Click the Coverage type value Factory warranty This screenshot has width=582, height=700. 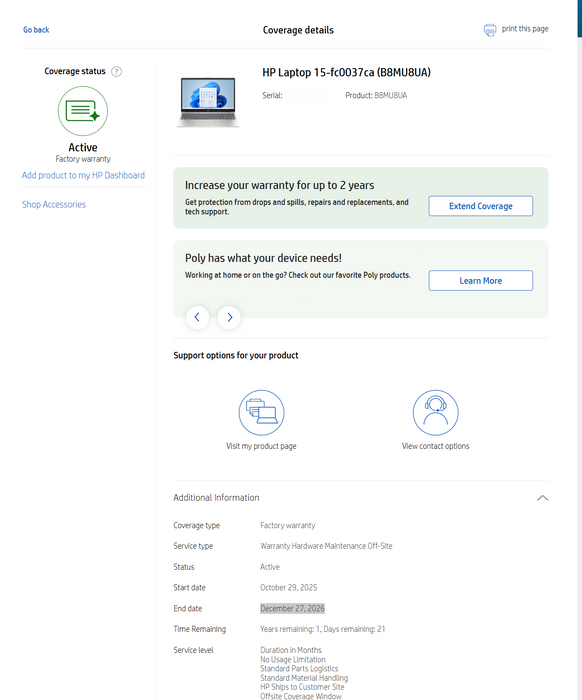pyautogui.click(x=288, y=525)
